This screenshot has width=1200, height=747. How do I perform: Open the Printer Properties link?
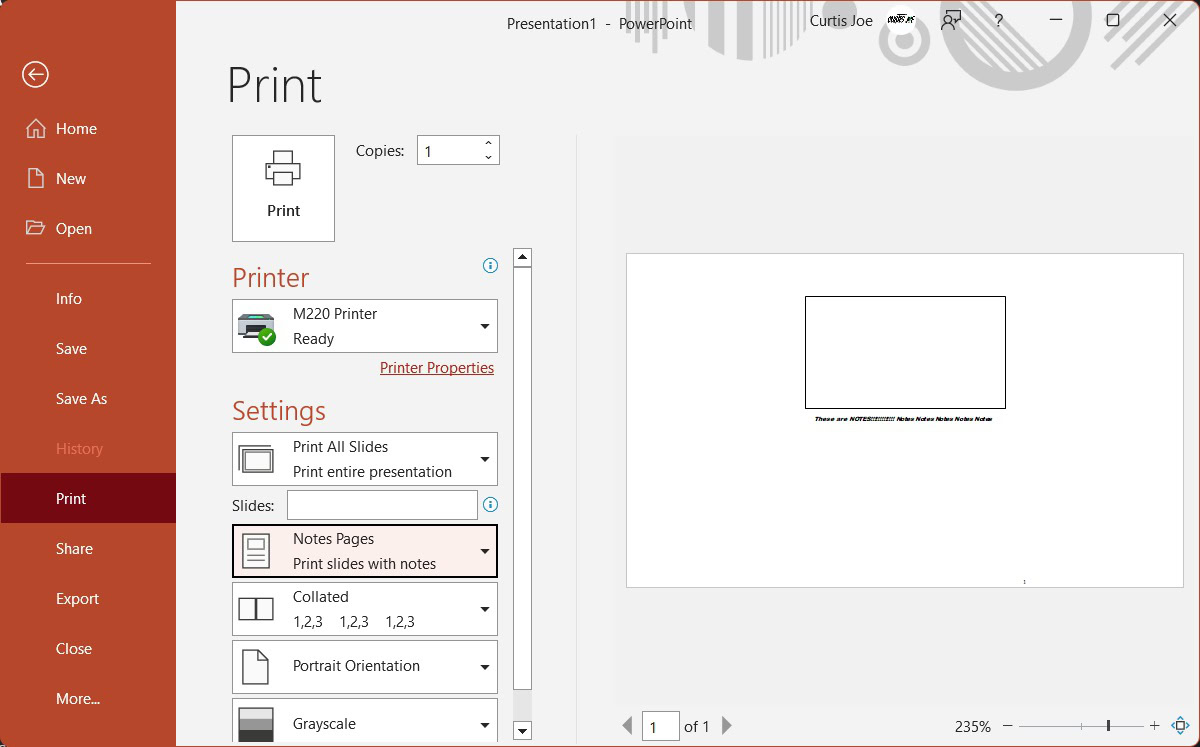[437, 368]
